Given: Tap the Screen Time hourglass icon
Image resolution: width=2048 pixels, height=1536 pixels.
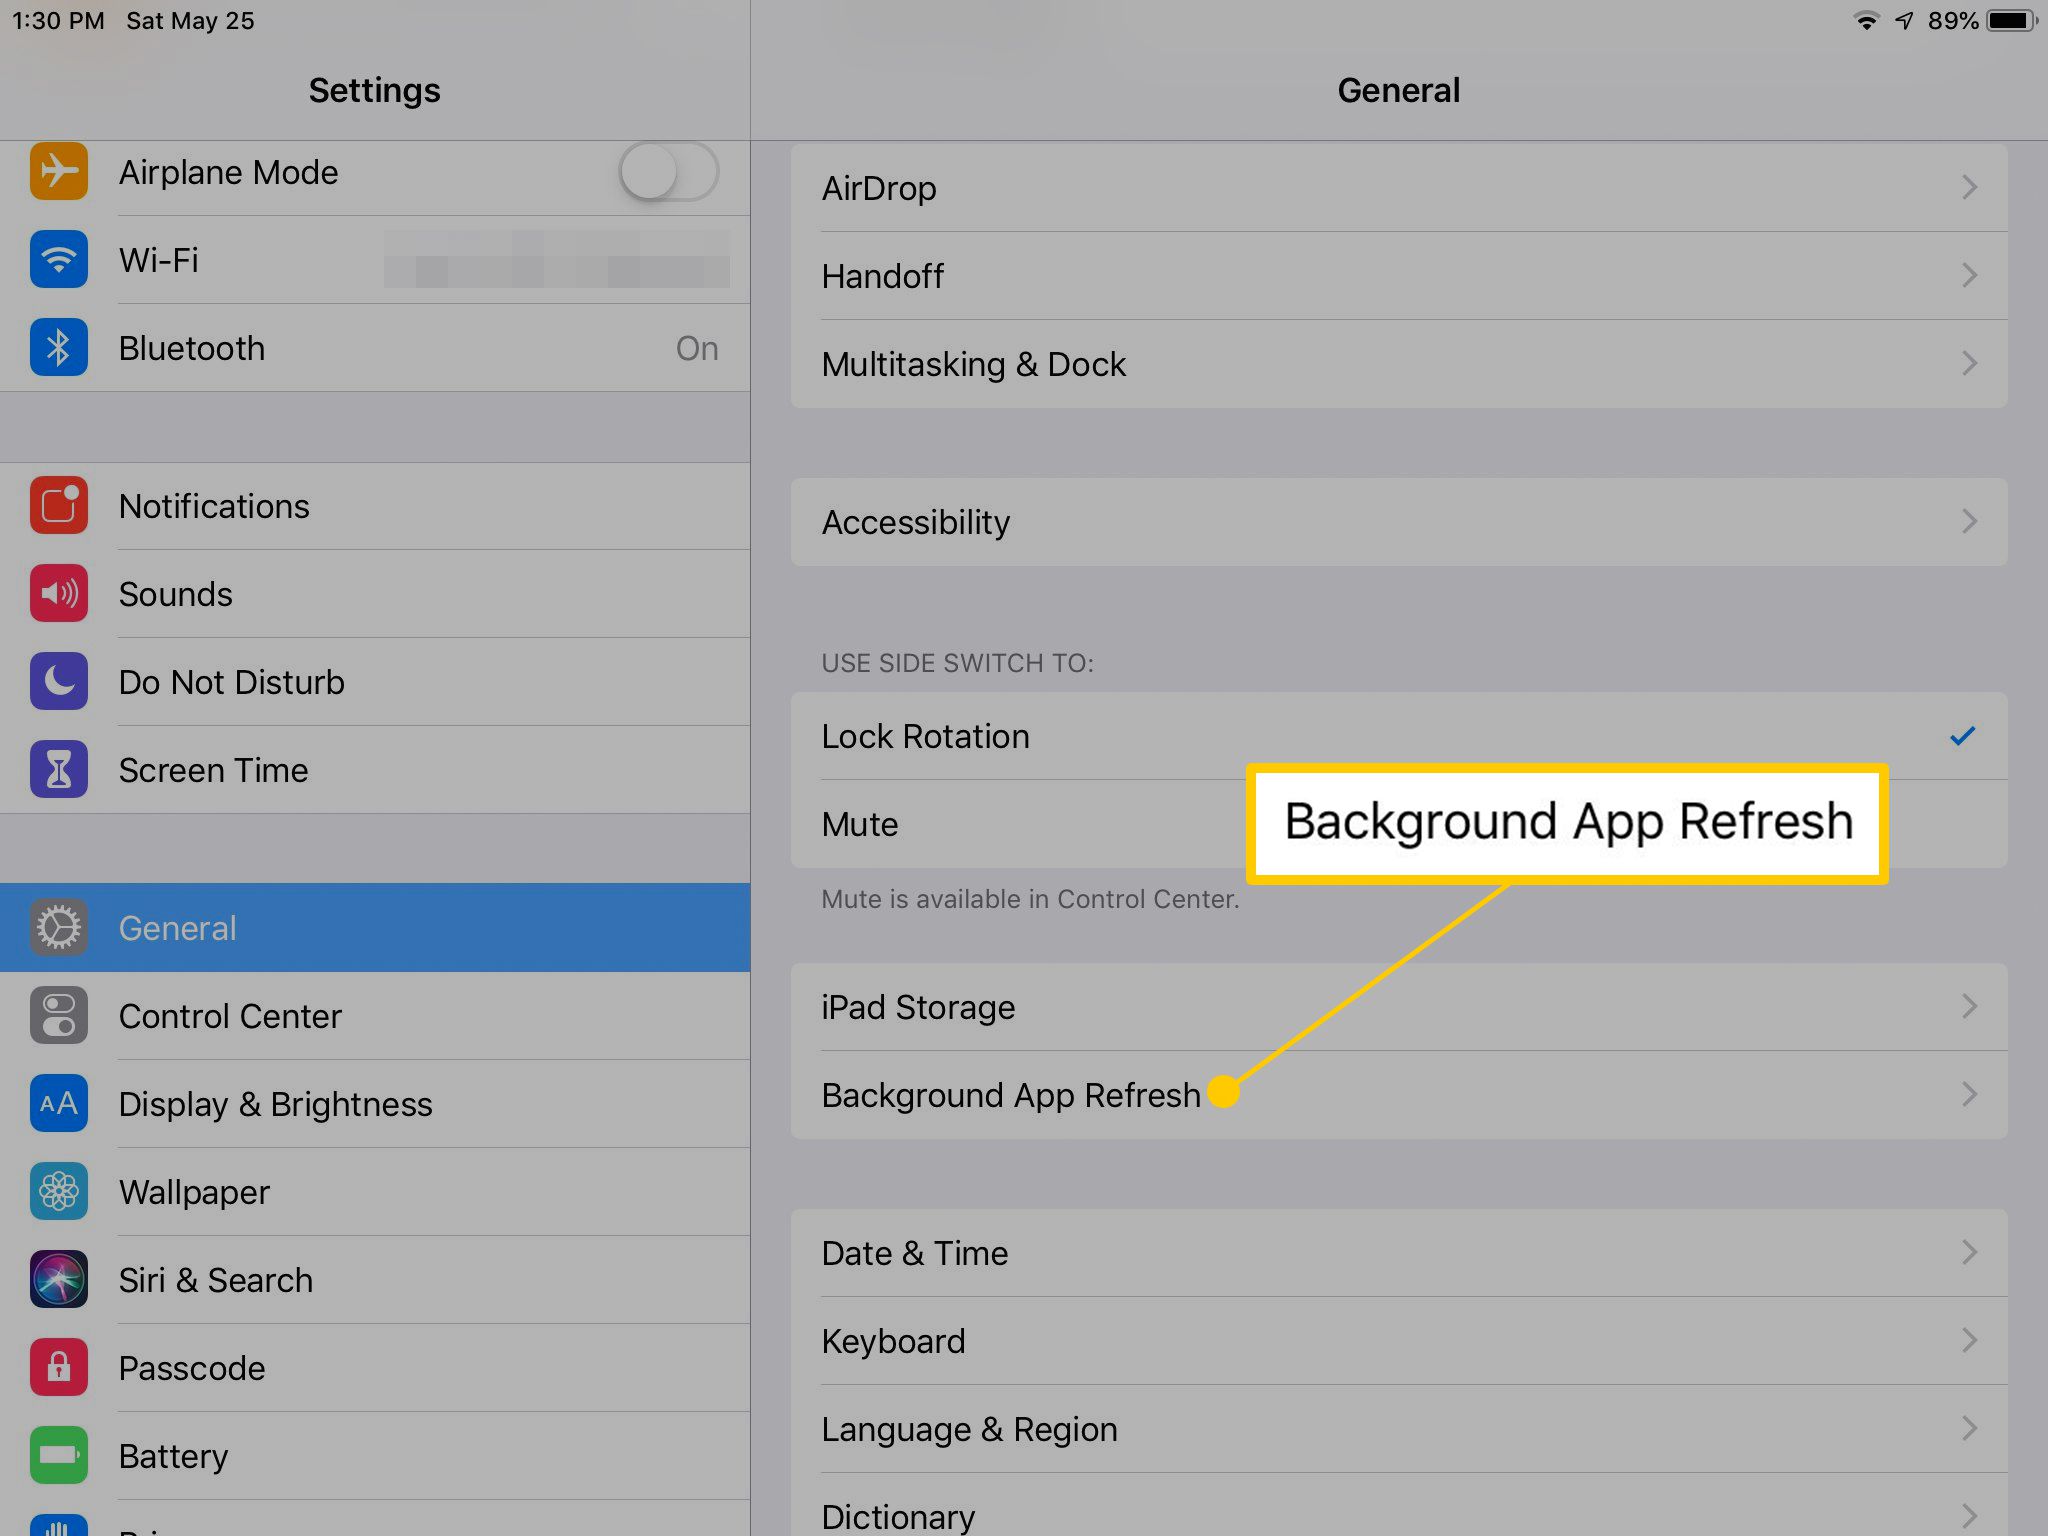Looking at the screenshot, I should point(59,770).
